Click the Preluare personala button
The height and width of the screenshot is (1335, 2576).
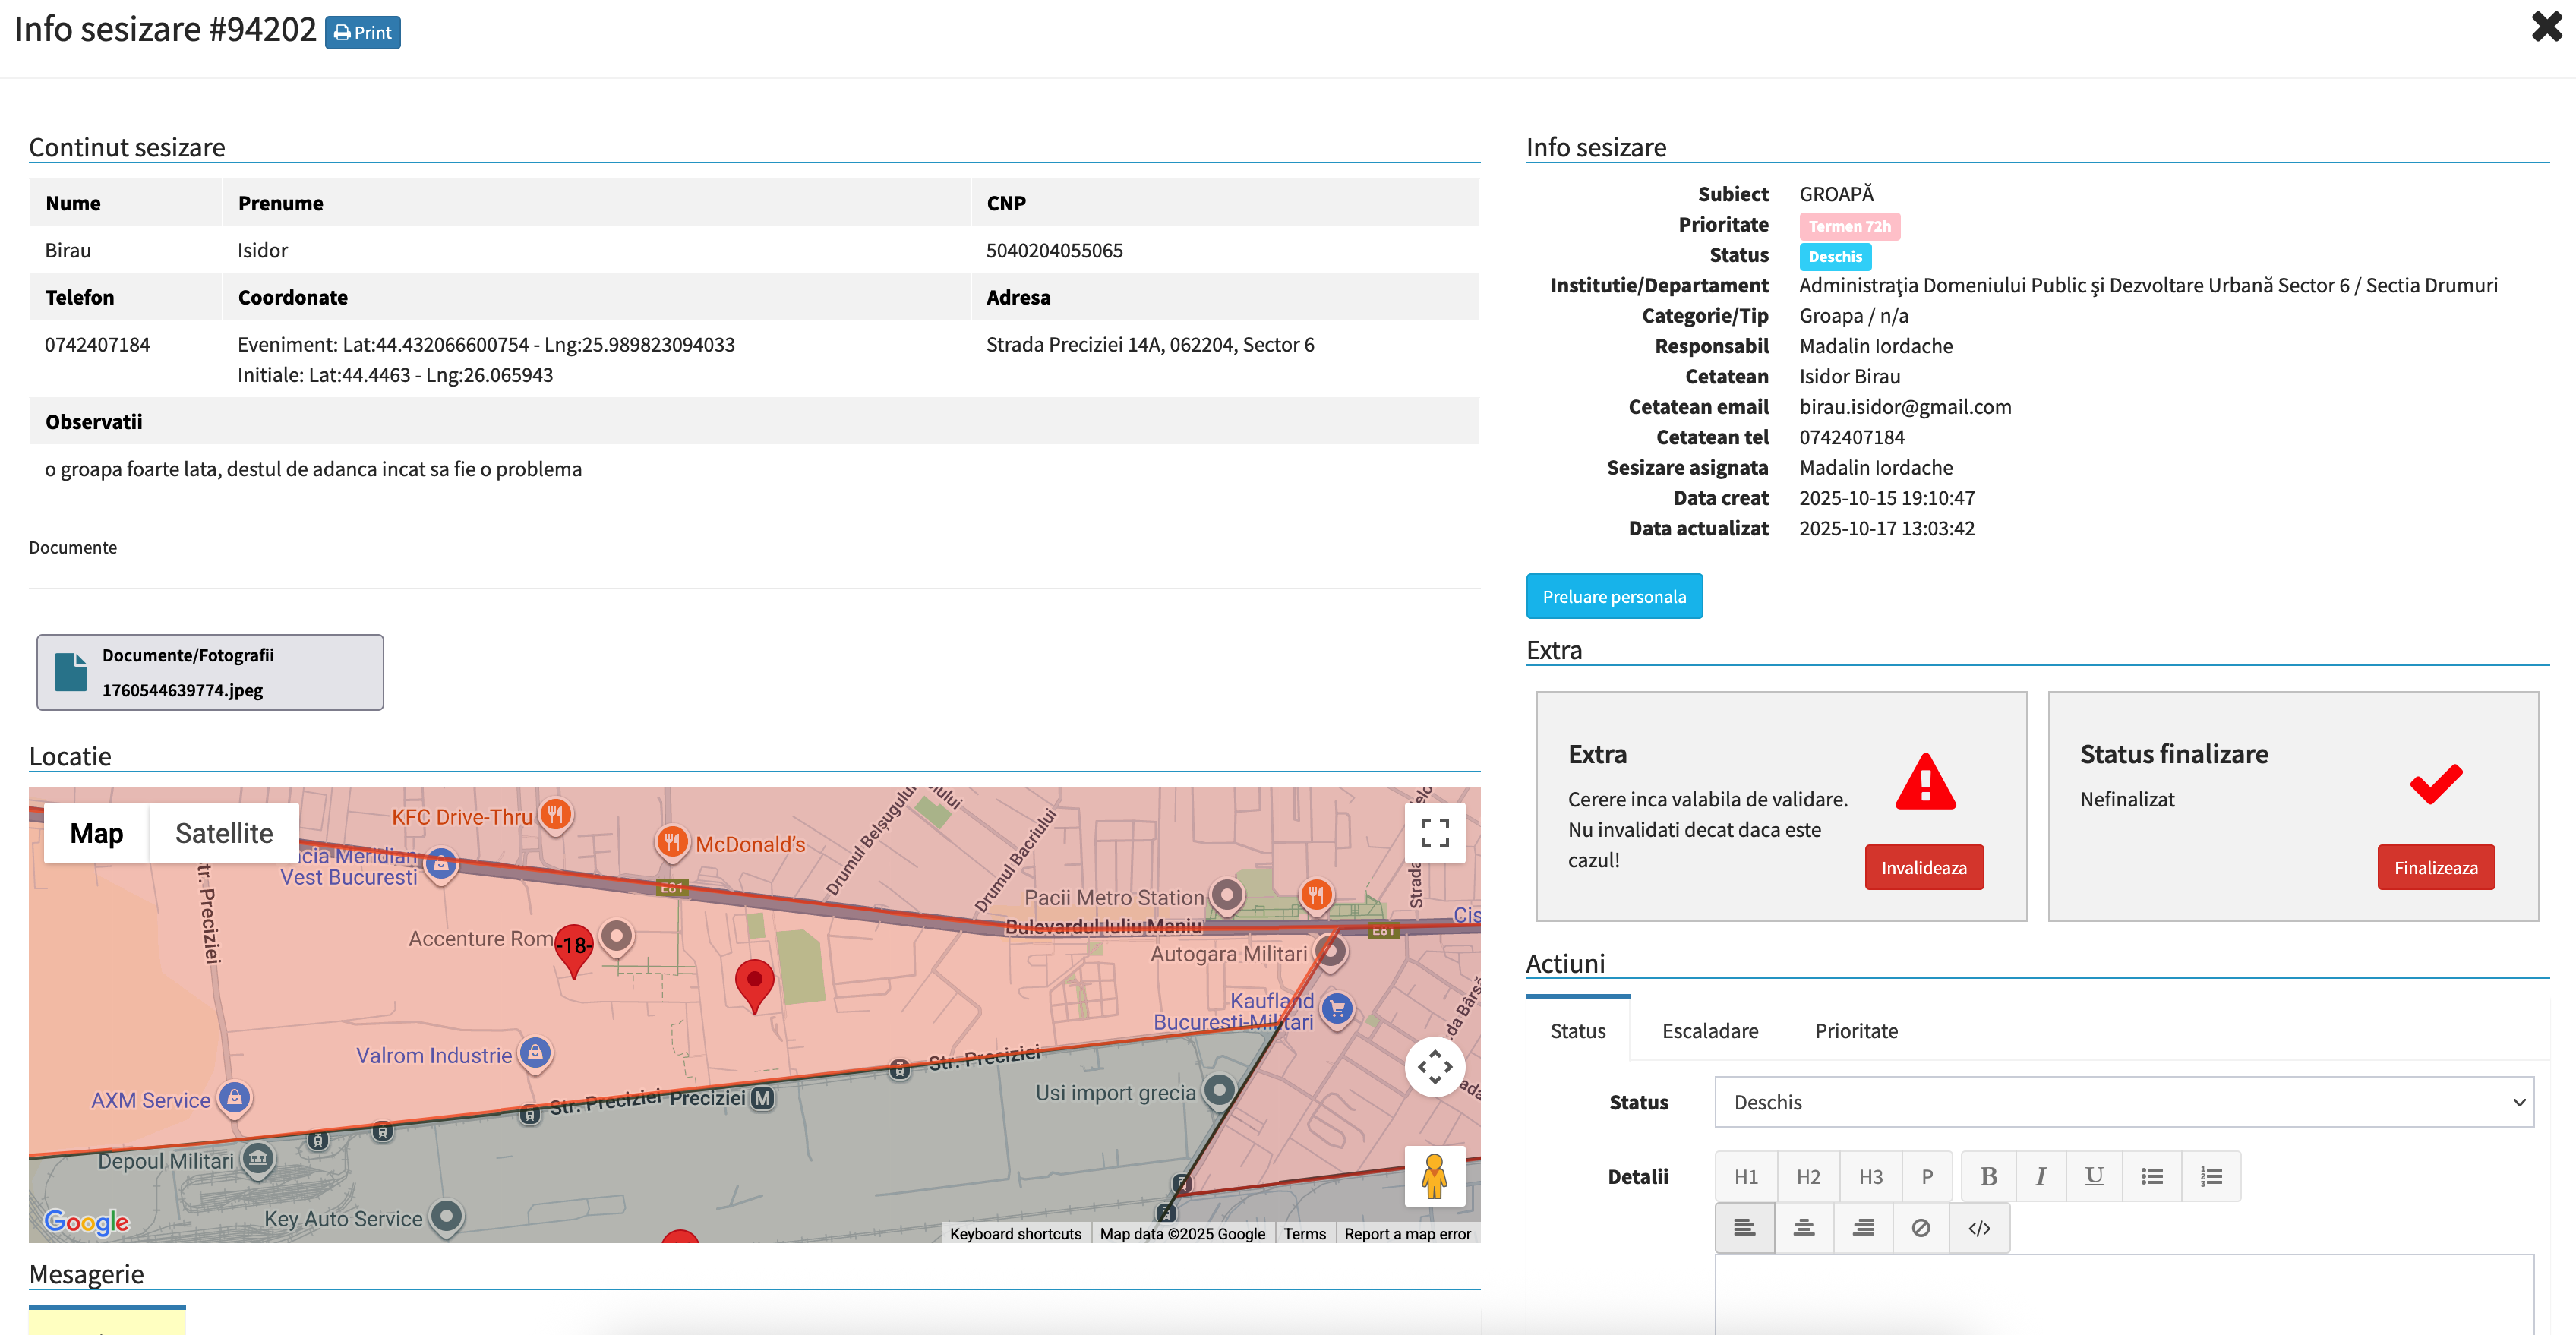coord(1613,597)
